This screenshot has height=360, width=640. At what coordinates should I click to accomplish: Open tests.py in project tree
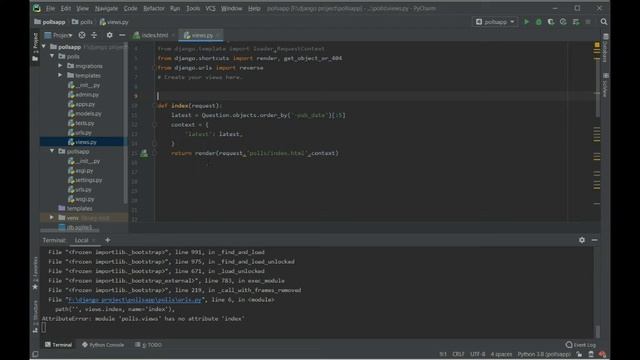pyautogui.click(x=81, y=123)
